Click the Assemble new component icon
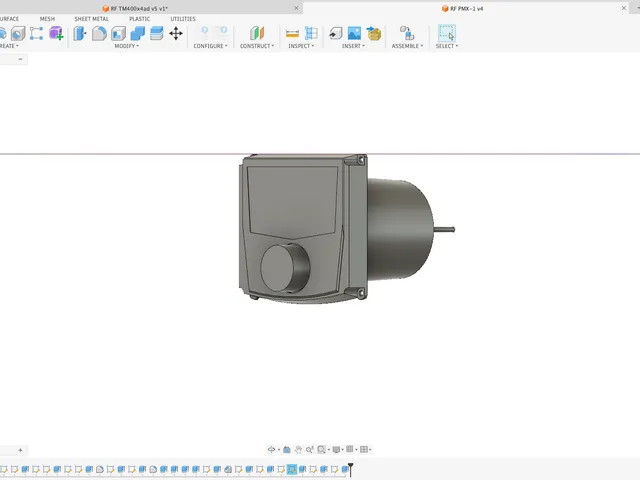The image size is (640, 480). point(407,33)
